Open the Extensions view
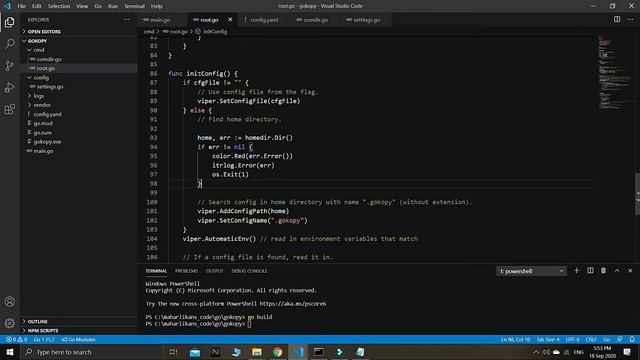 click(x=9, y=109)
